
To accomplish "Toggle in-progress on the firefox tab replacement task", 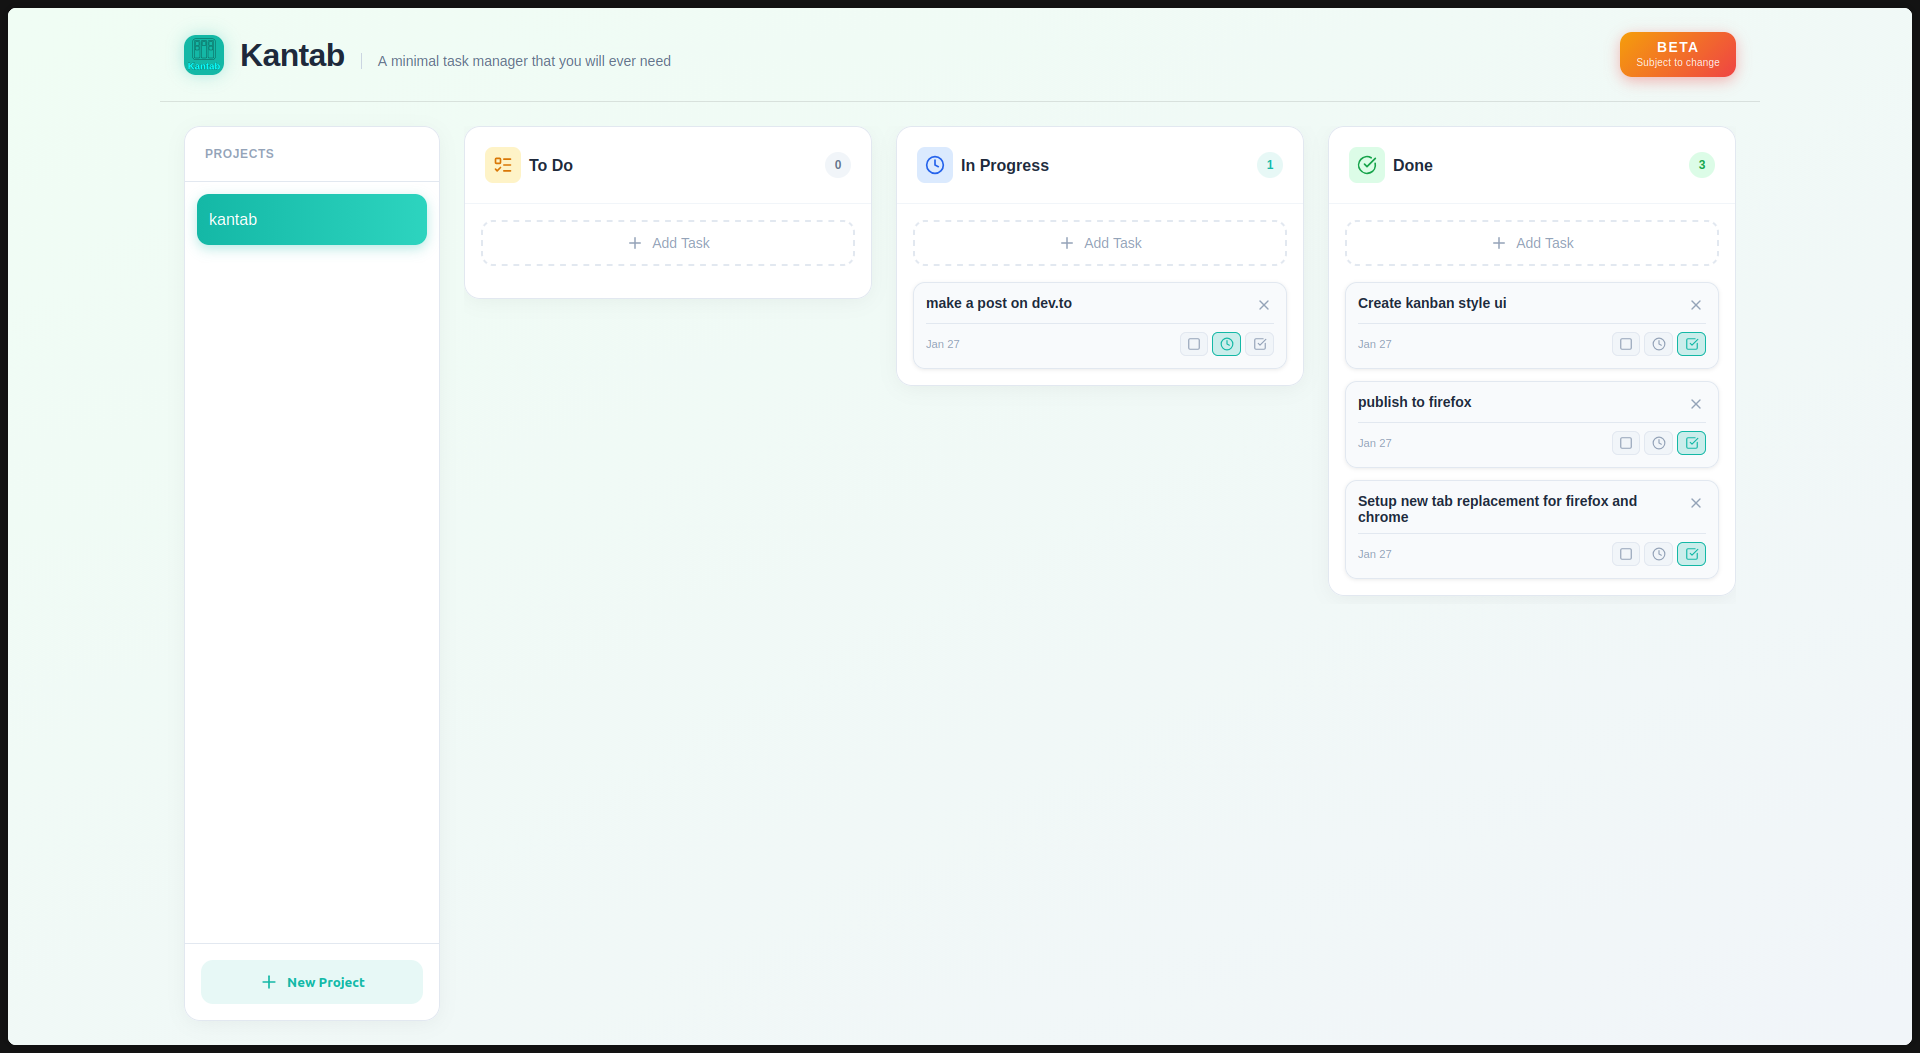I will click(x=1659, y=554).
